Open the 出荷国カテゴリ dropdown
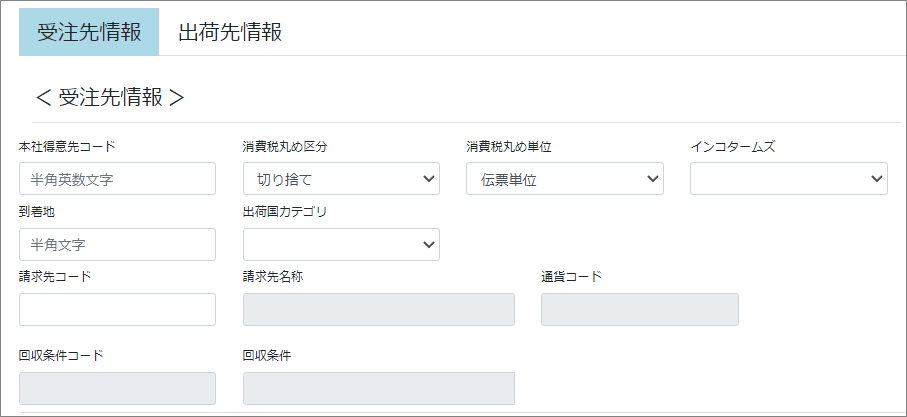The image size is (907, 417). [x=341, y=244]
